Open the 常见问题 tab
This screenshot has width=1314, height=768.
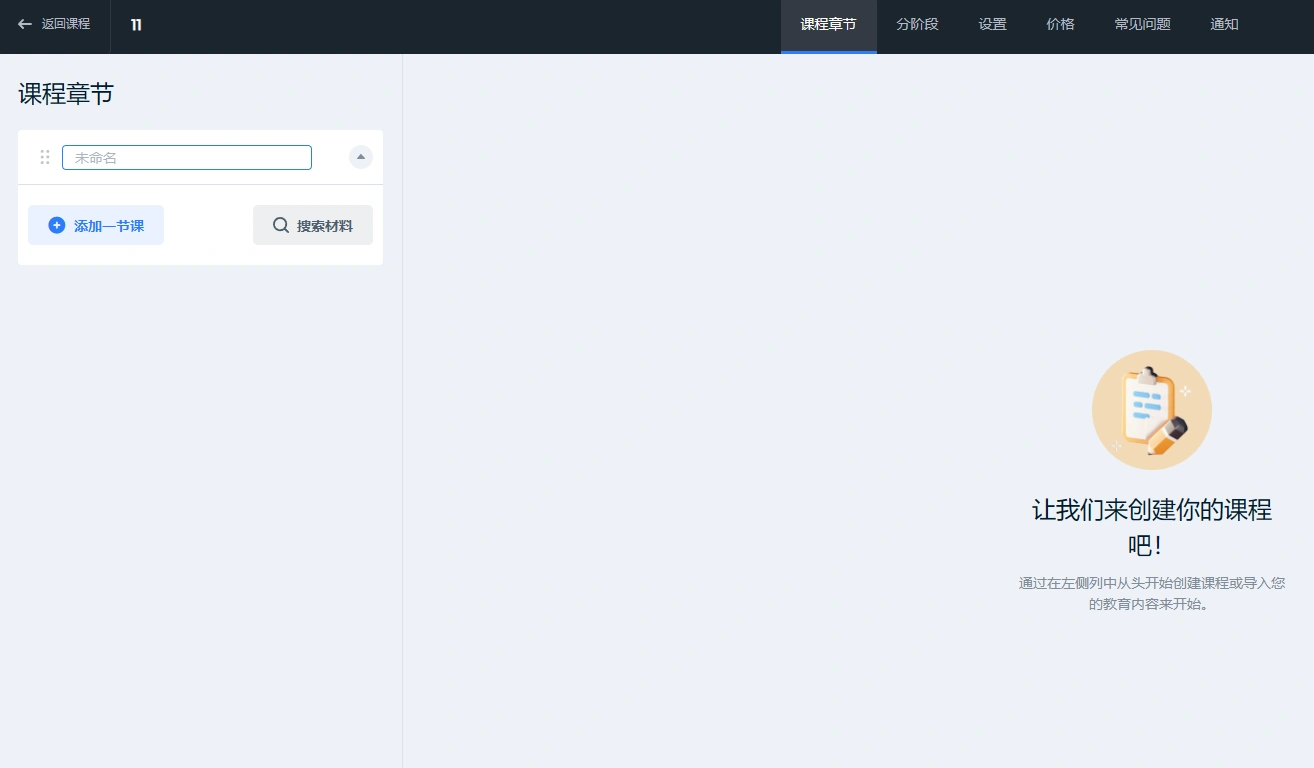[1142, 24]
